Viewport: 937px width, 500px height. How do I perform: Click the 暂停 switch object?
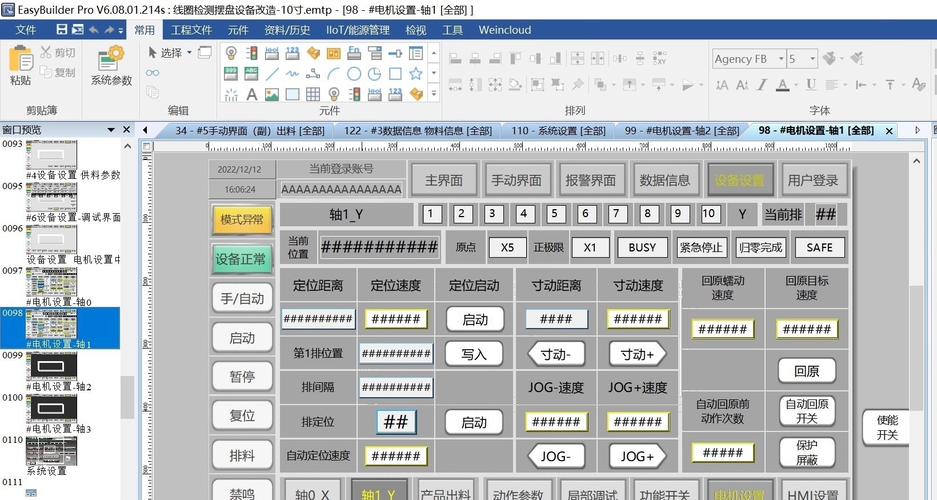242,376
